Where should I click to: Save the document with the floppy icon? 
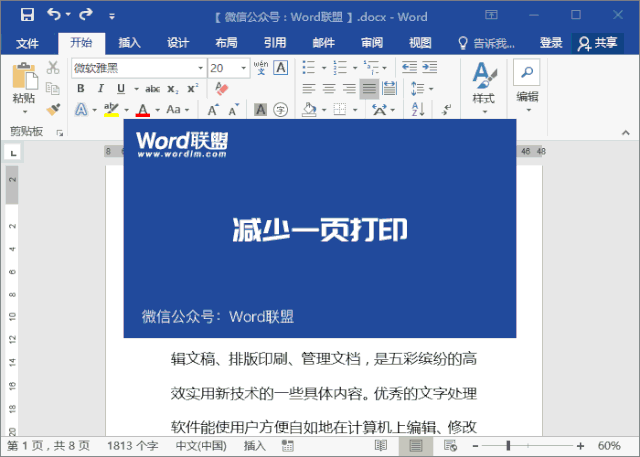coord(27,15)
